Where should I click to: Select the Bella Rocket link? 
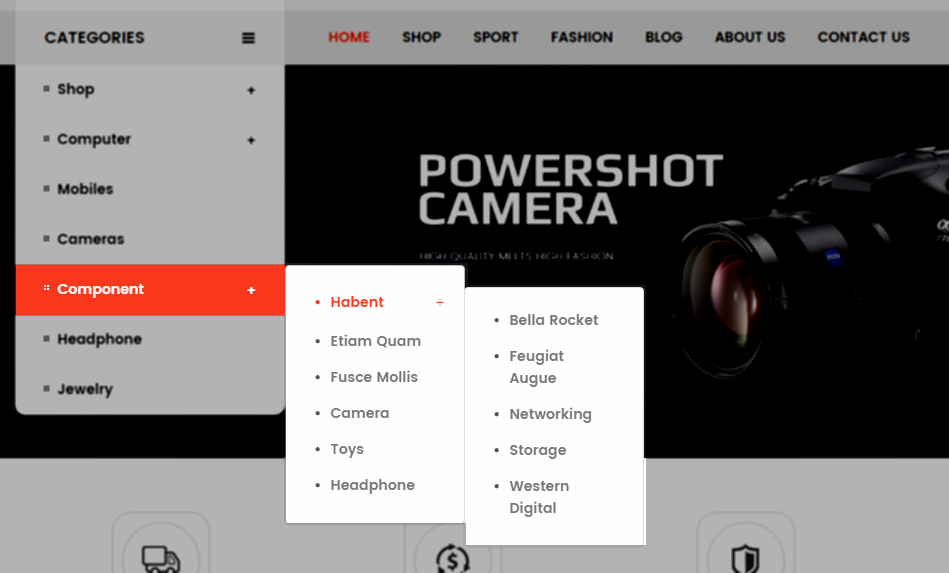point(554,320)
